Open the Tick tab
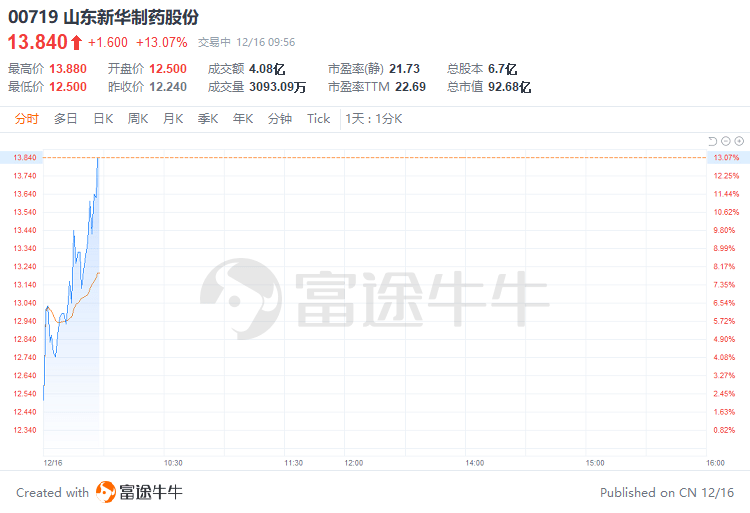Image resolution: width=750 pixels, height=513 pixels. [319, 119]
